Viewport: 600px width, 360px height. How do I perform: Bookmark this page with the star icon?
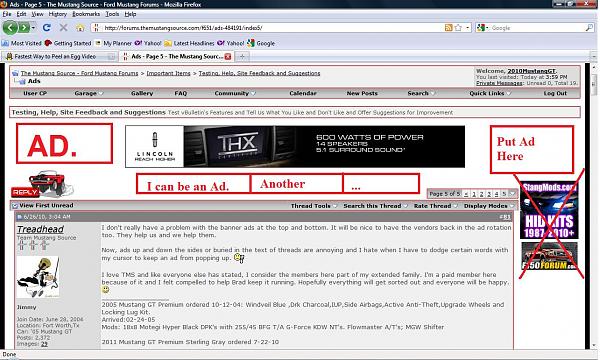click(x=458, y=28)
